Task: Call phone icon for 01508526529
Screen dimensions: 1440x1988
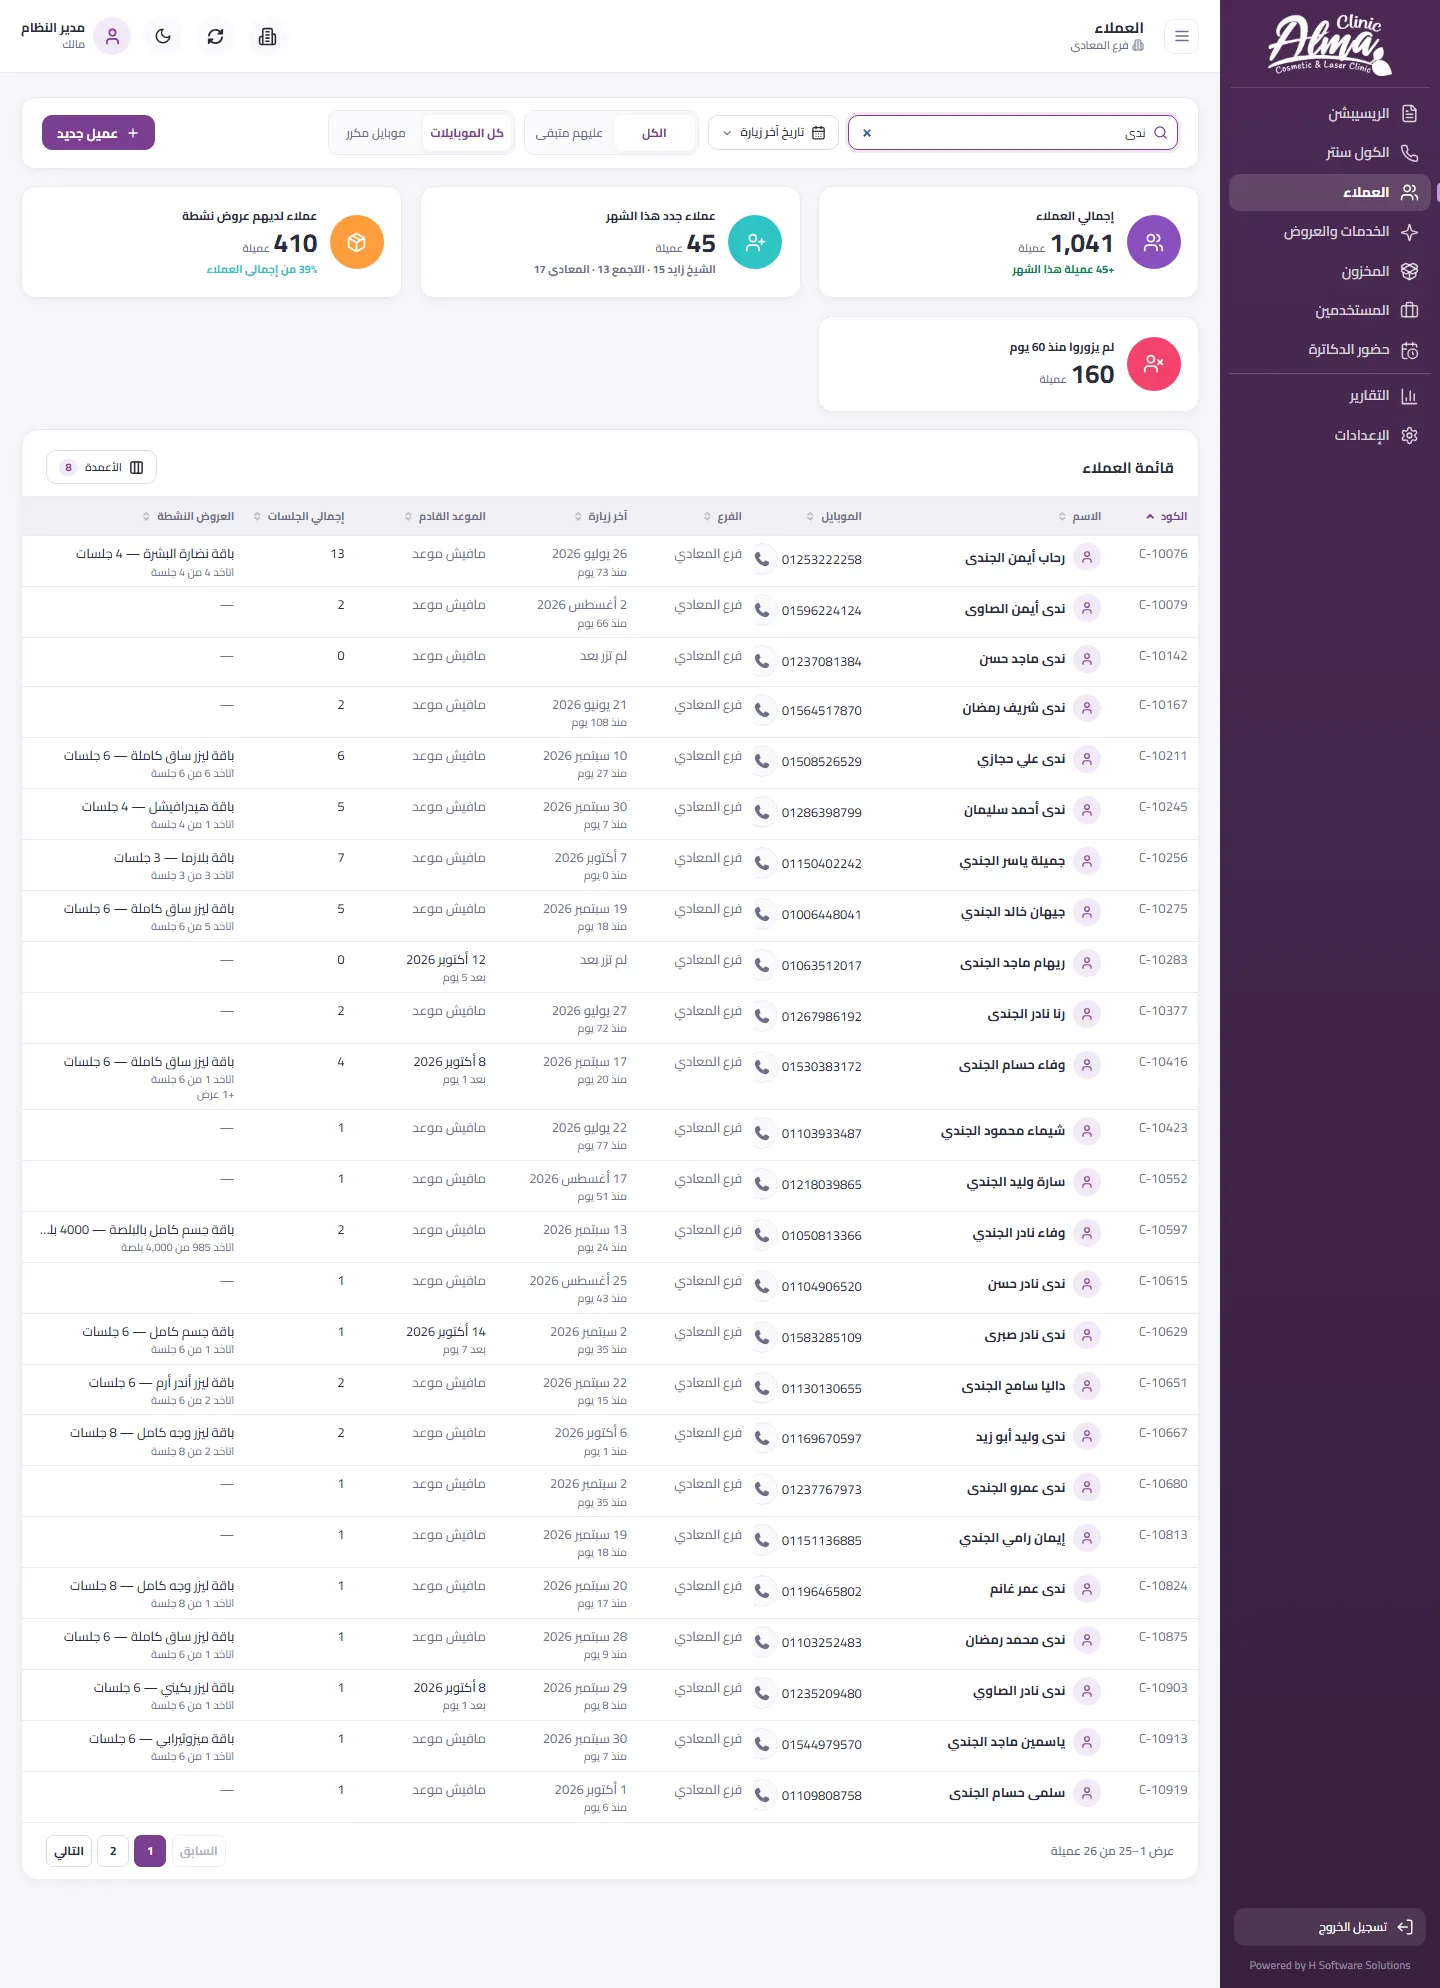Action: point(762,761)
